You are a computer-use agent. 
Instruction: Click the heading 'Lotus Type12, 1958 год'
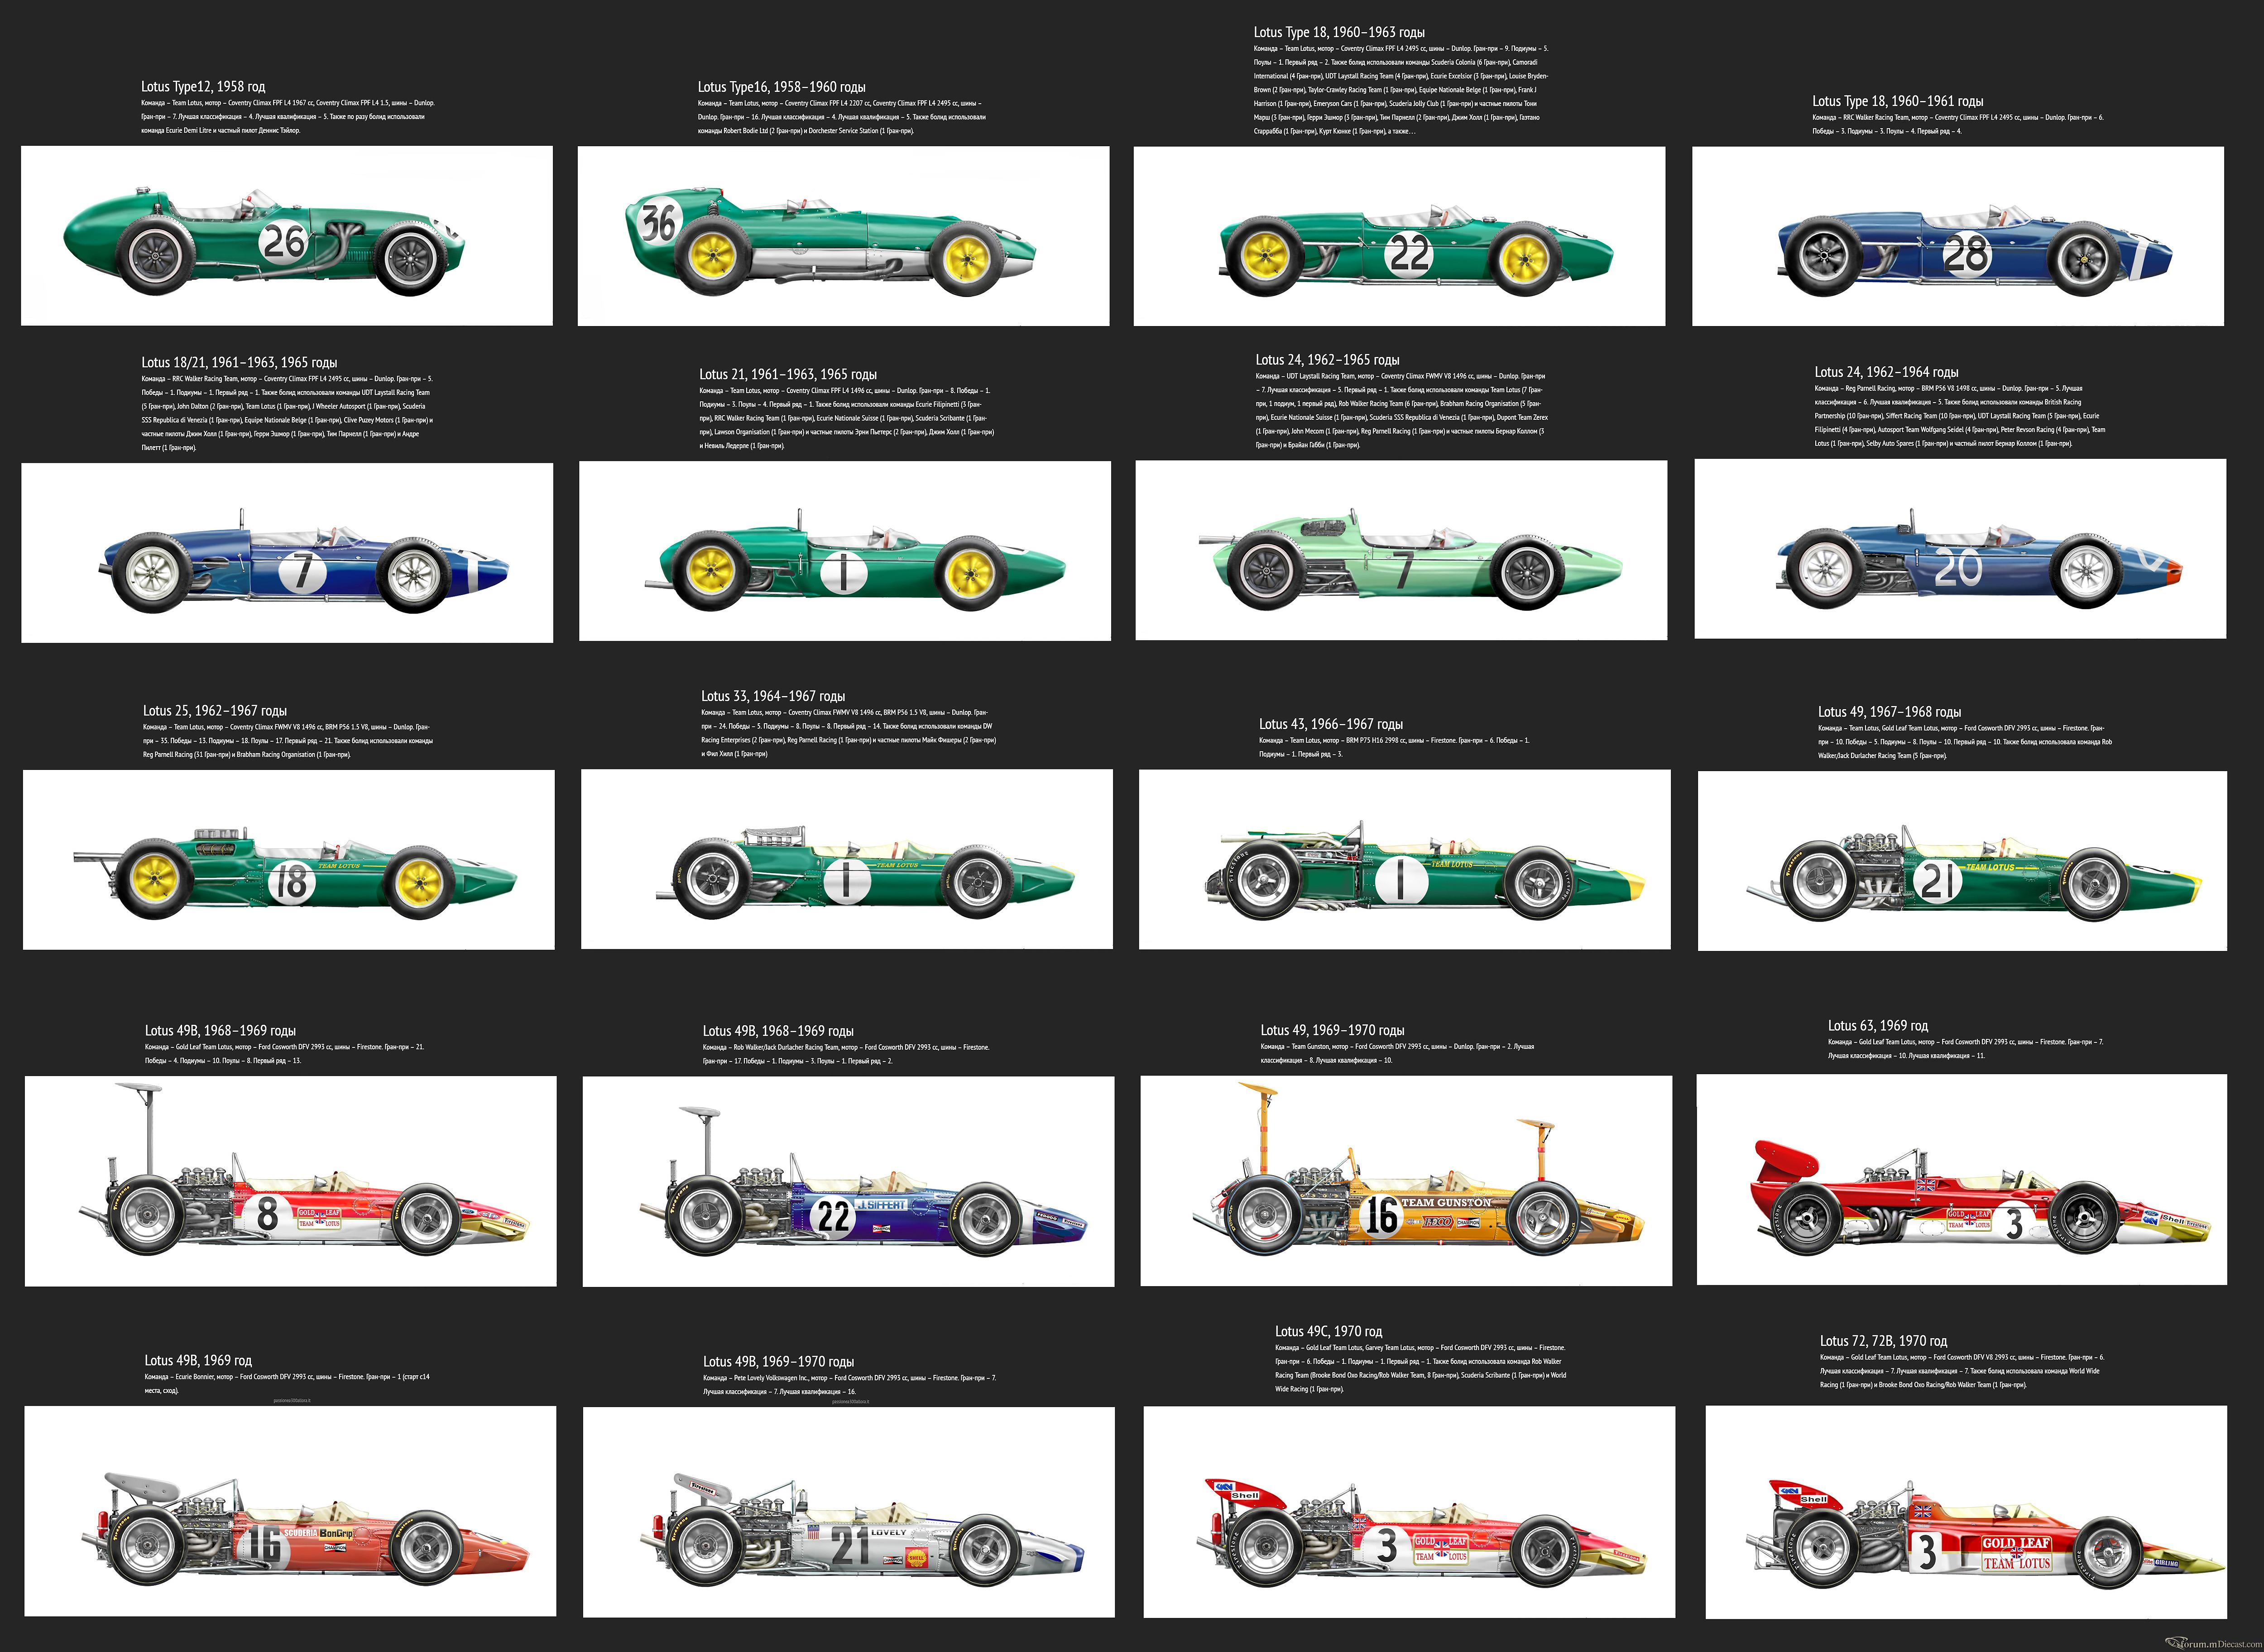(x=203, y=87)
